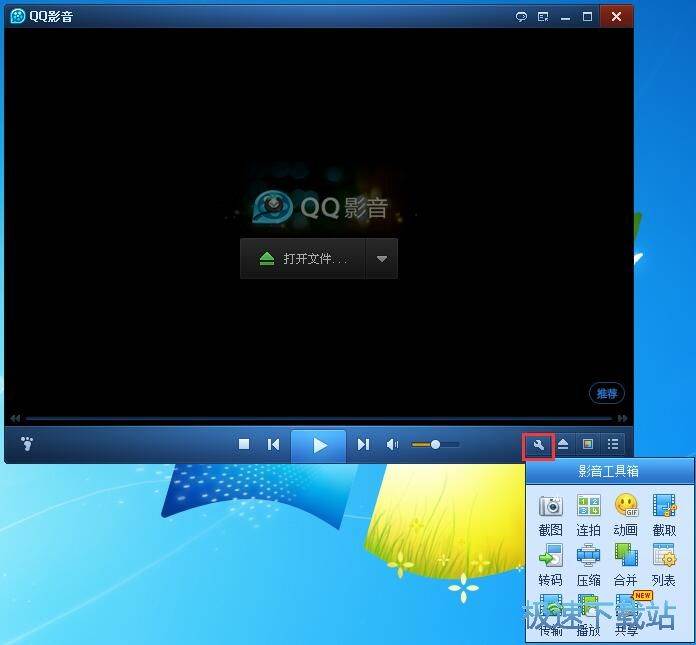Open the main menu icon in title bar

pos(543,17)
